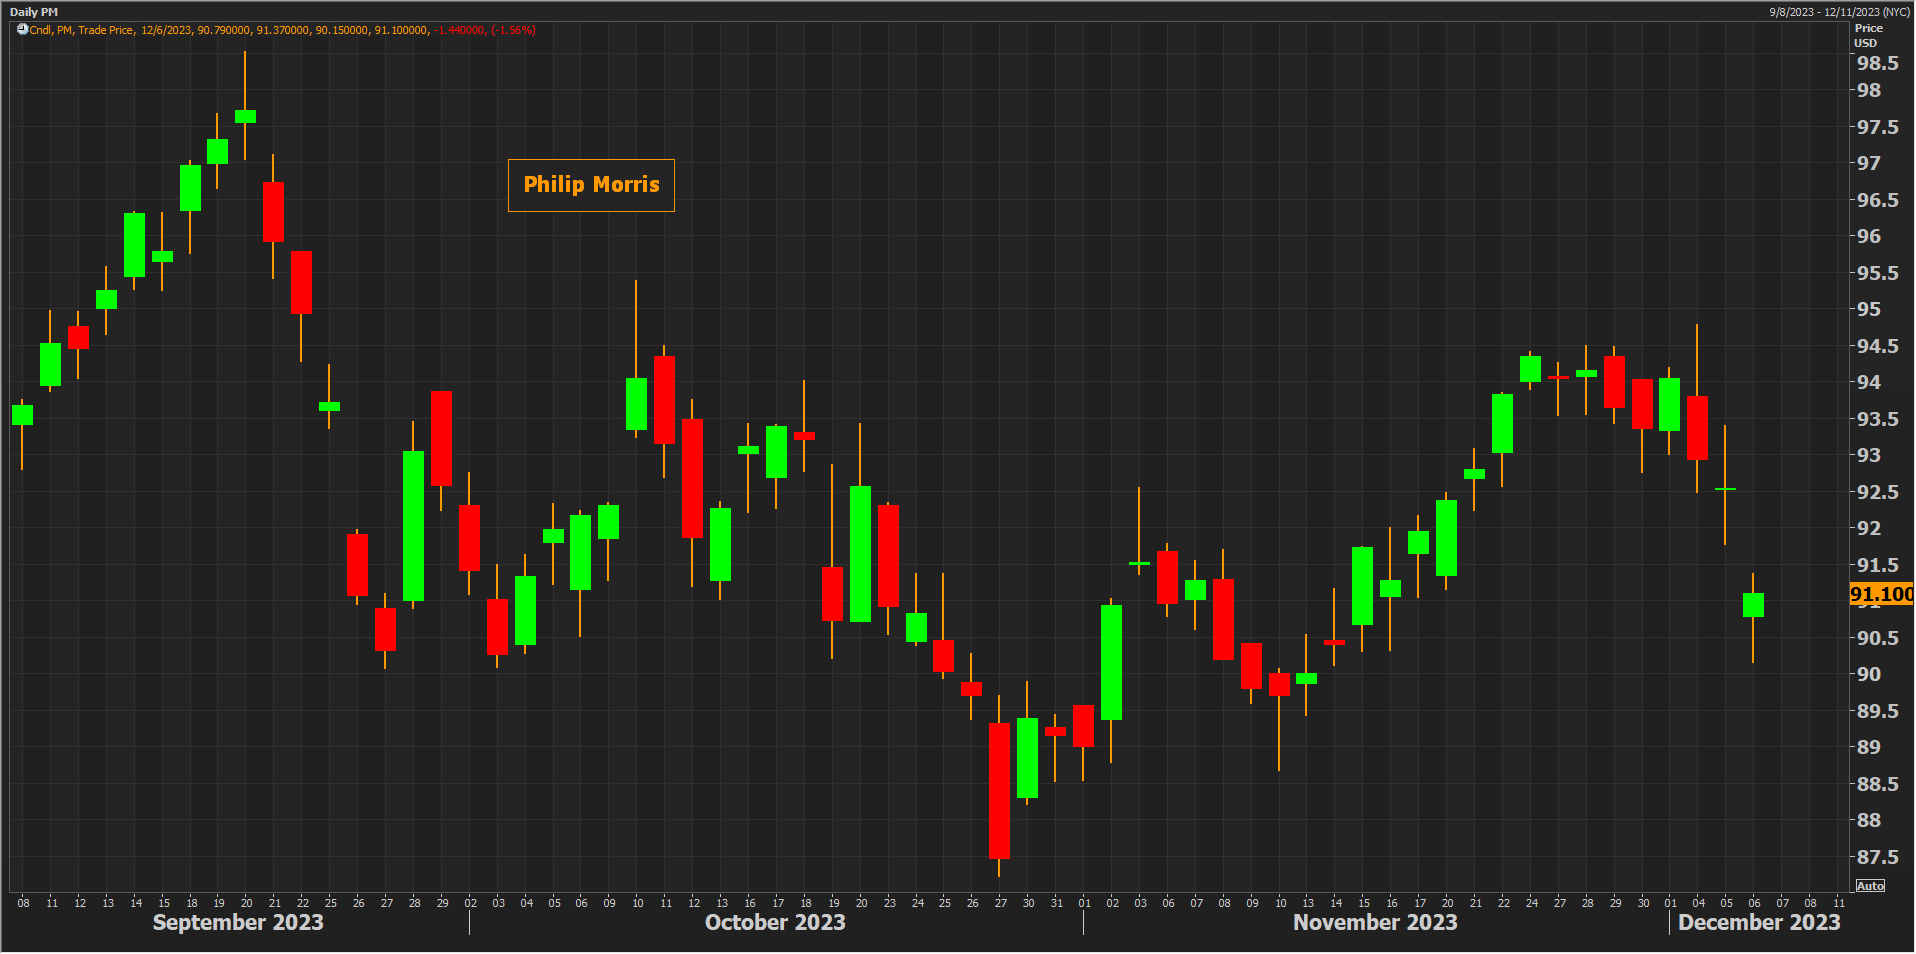Screen dimensions: 1916x954
Task: Click the 87.5 price axis label
Action: pos(1876,858)
